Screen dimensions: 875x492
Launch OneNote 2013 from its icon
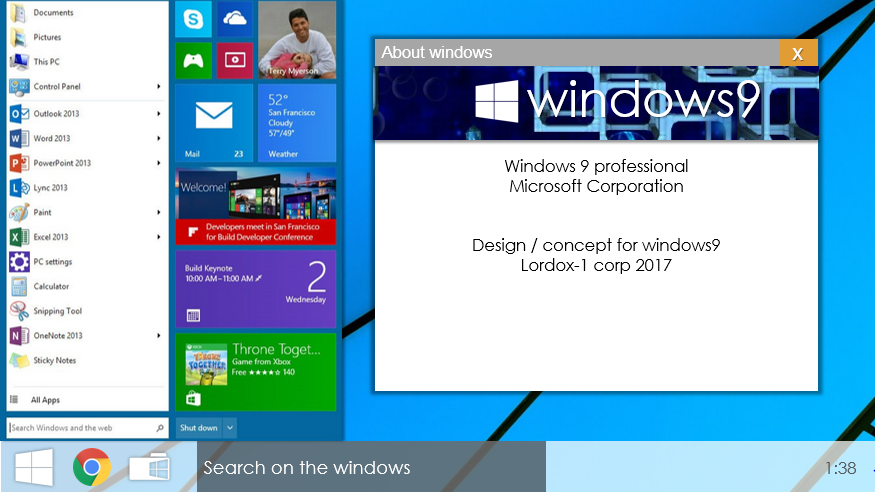coord(19,336)
